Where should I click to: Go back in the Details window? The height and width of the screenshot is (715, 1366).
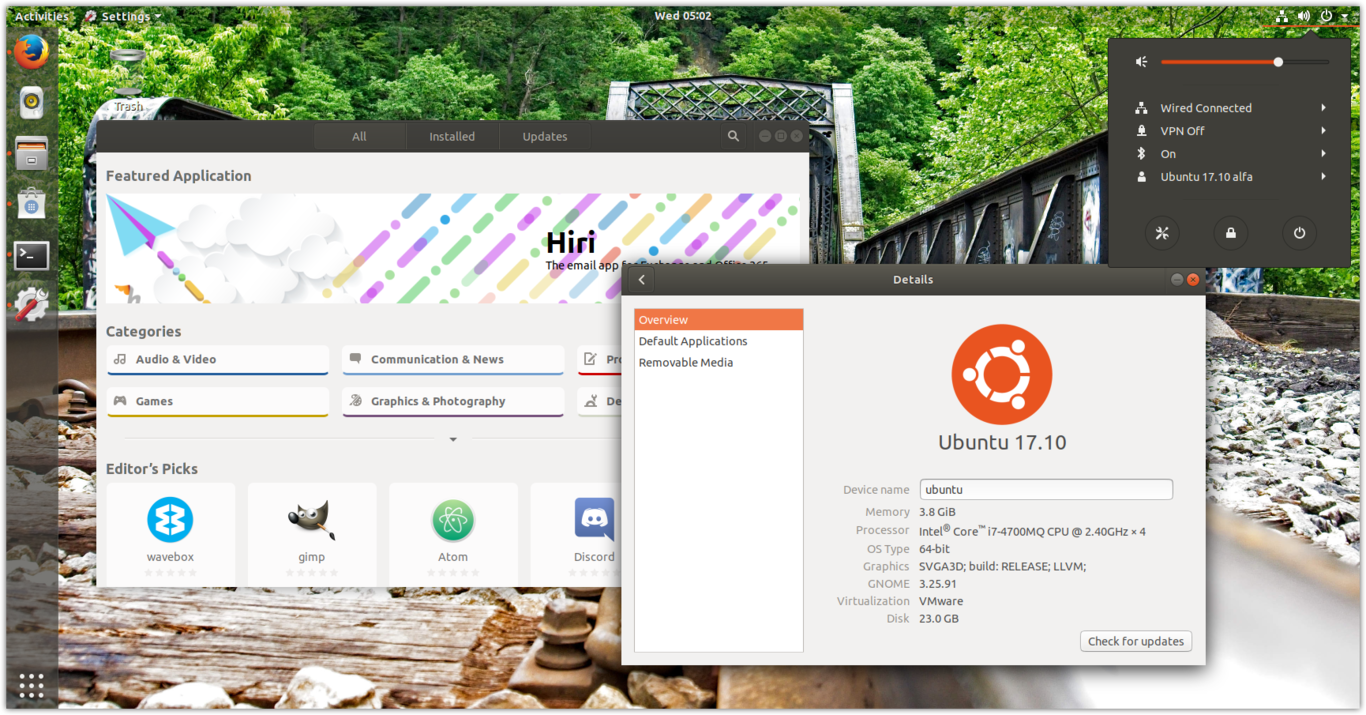(642, 280)
